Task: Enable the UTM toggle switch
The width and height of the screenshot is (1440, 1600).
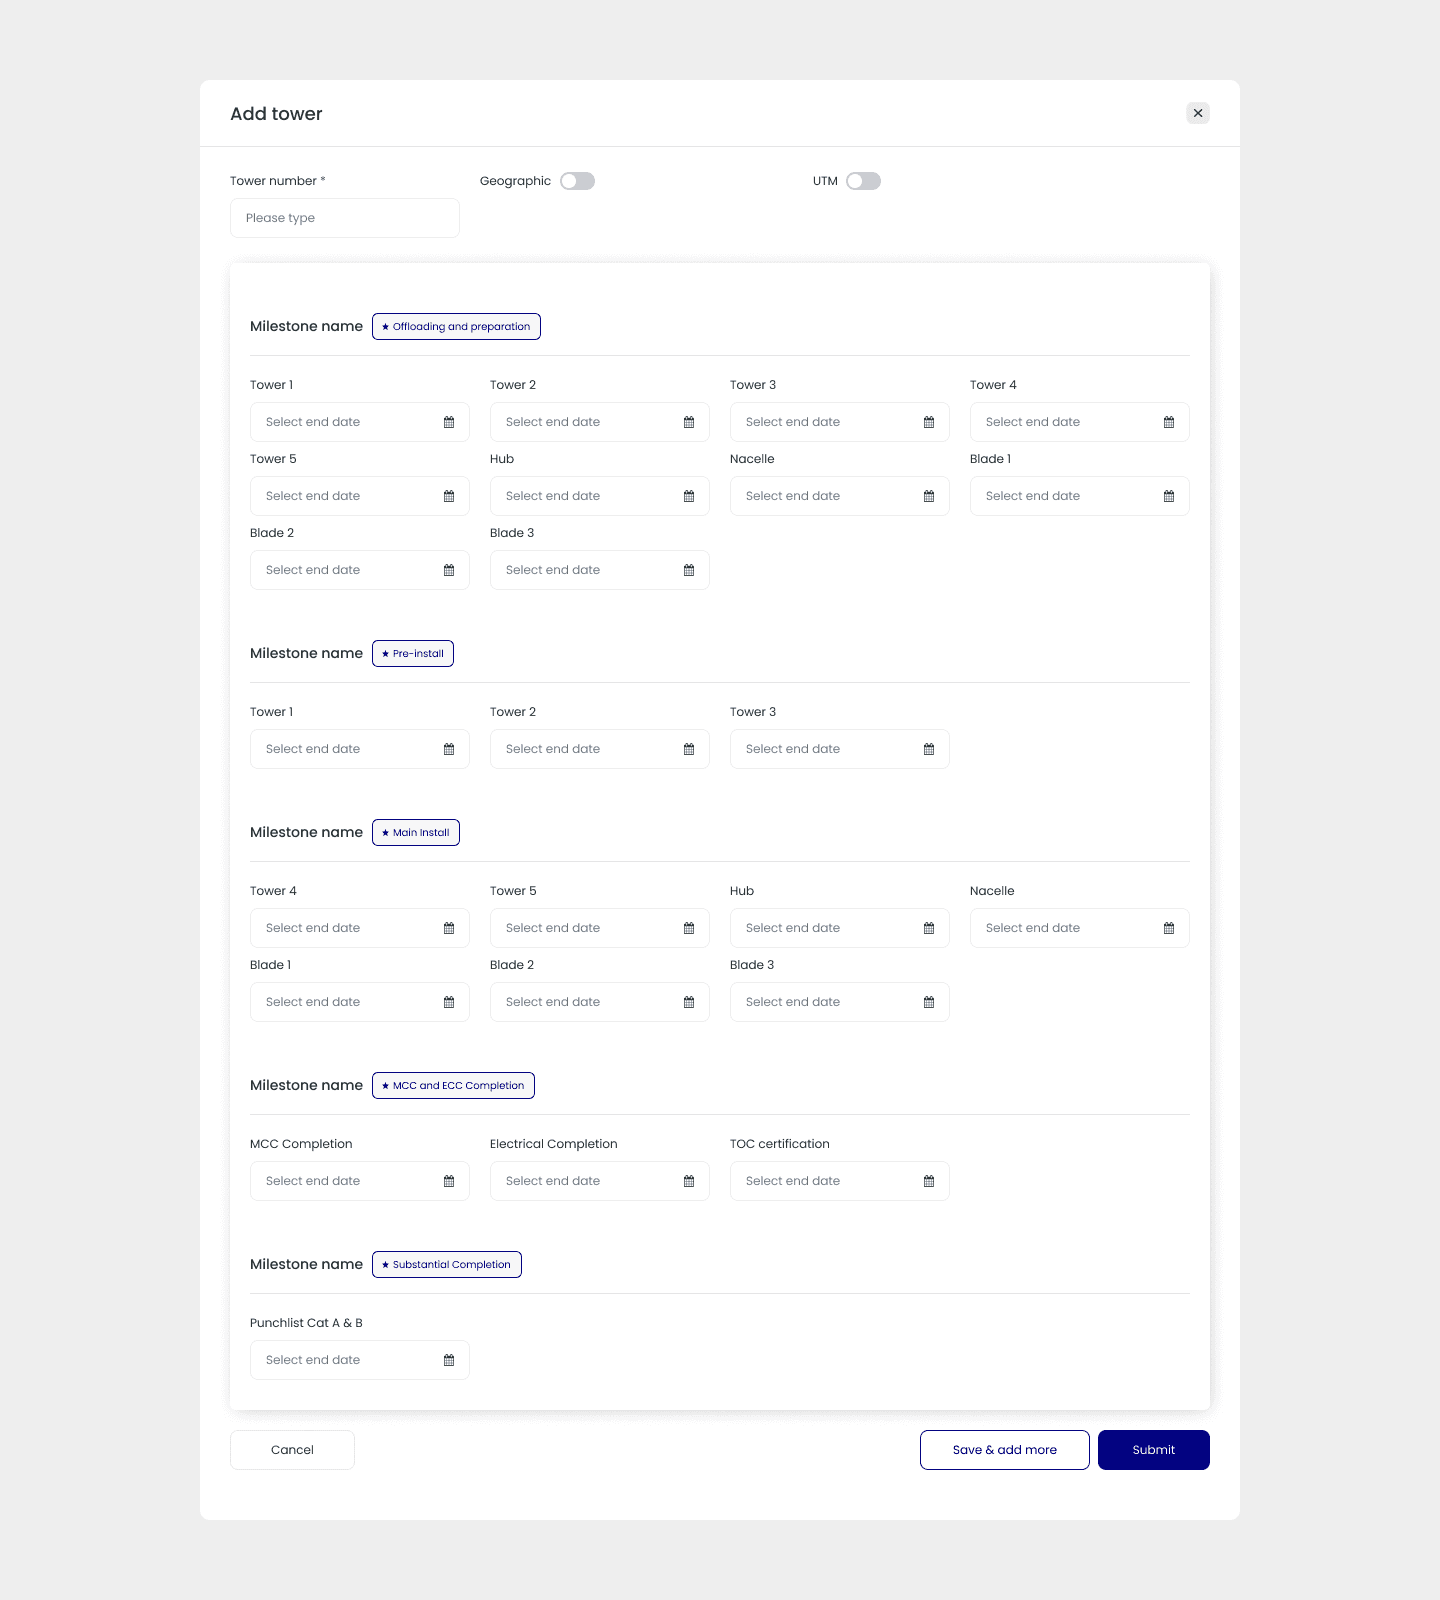Action: coord(863,181)
